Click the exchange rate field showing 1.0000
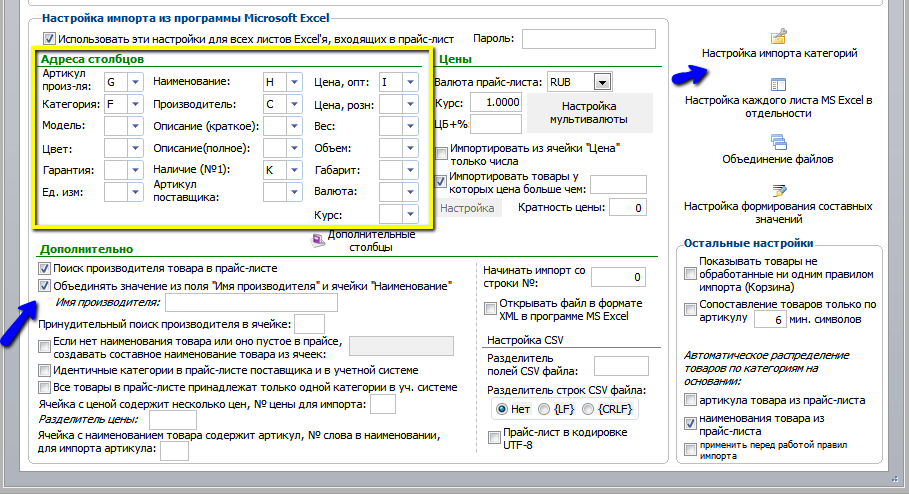This screenshot has height=494, width=909. 495,103
